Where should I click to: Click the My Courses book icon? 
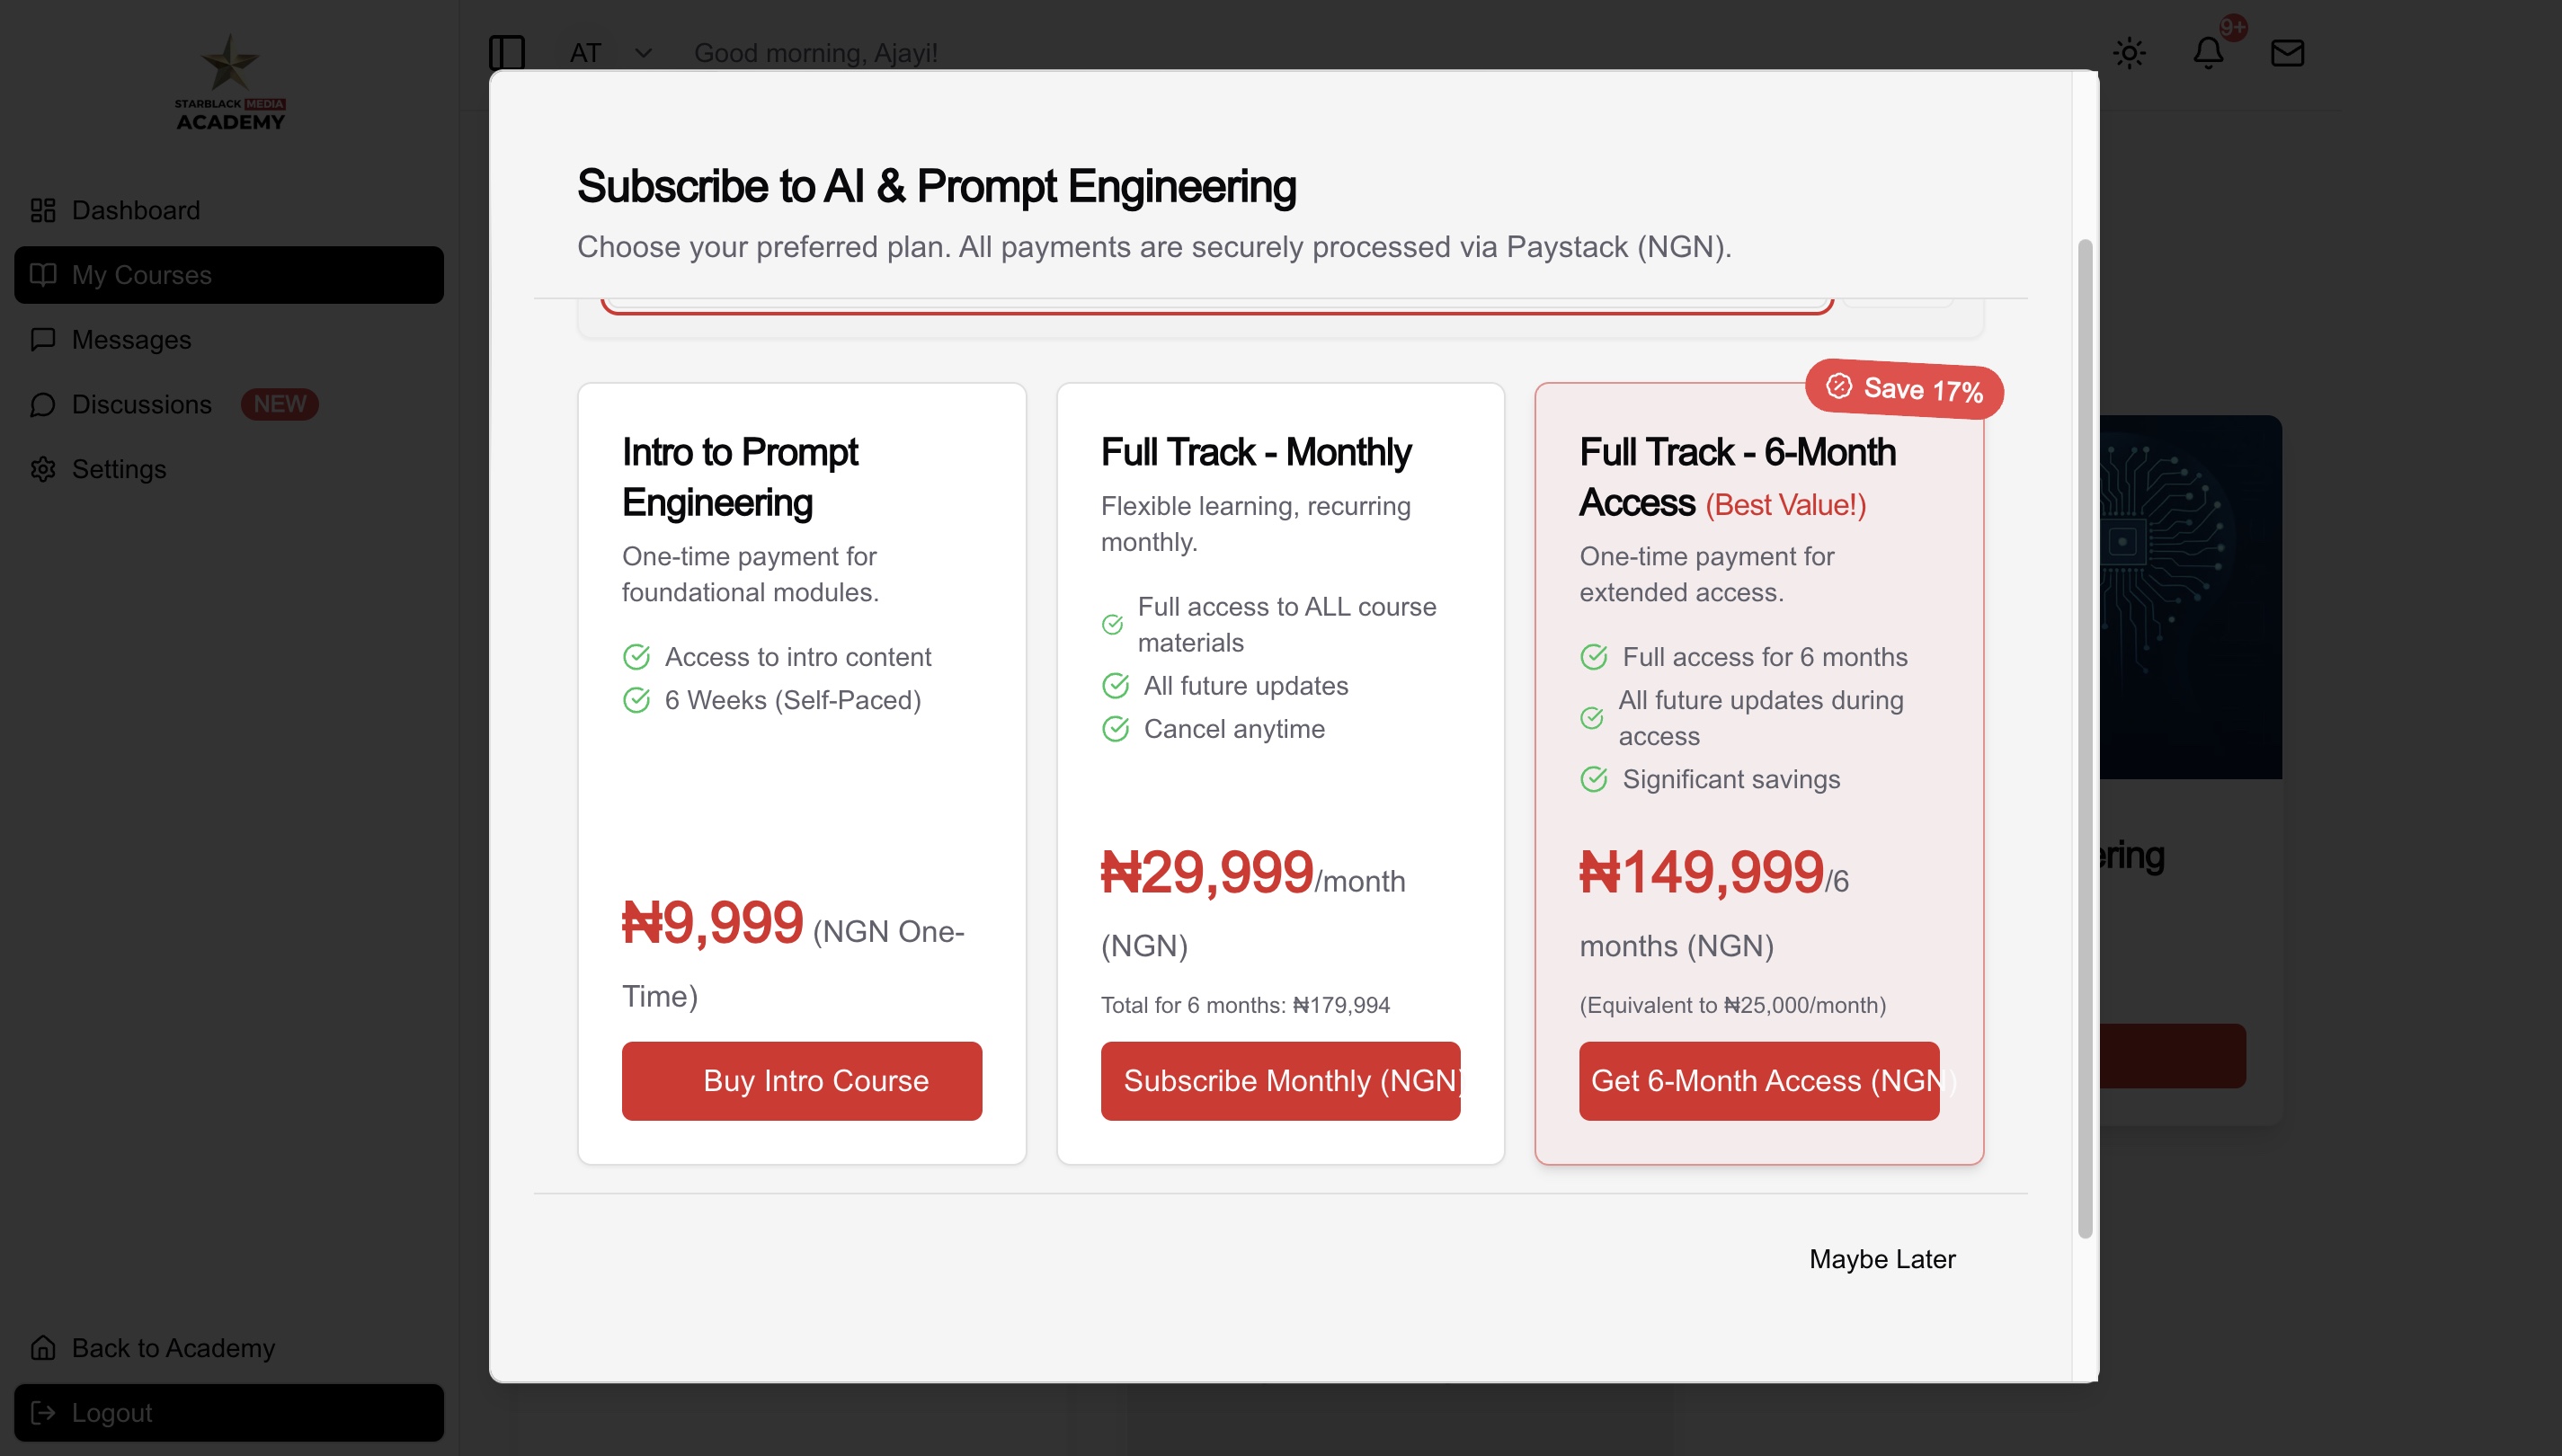tap(43, 275)
